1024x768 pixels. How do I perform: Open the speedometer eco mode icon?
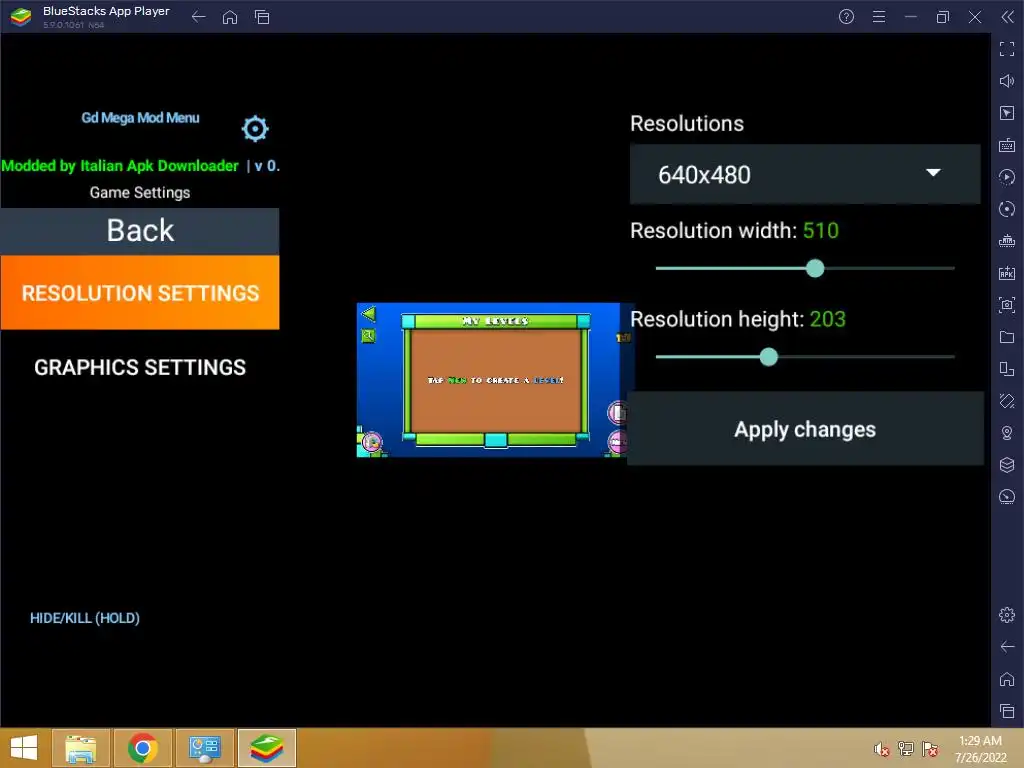pyautogui.click(x=1007, y=497)
